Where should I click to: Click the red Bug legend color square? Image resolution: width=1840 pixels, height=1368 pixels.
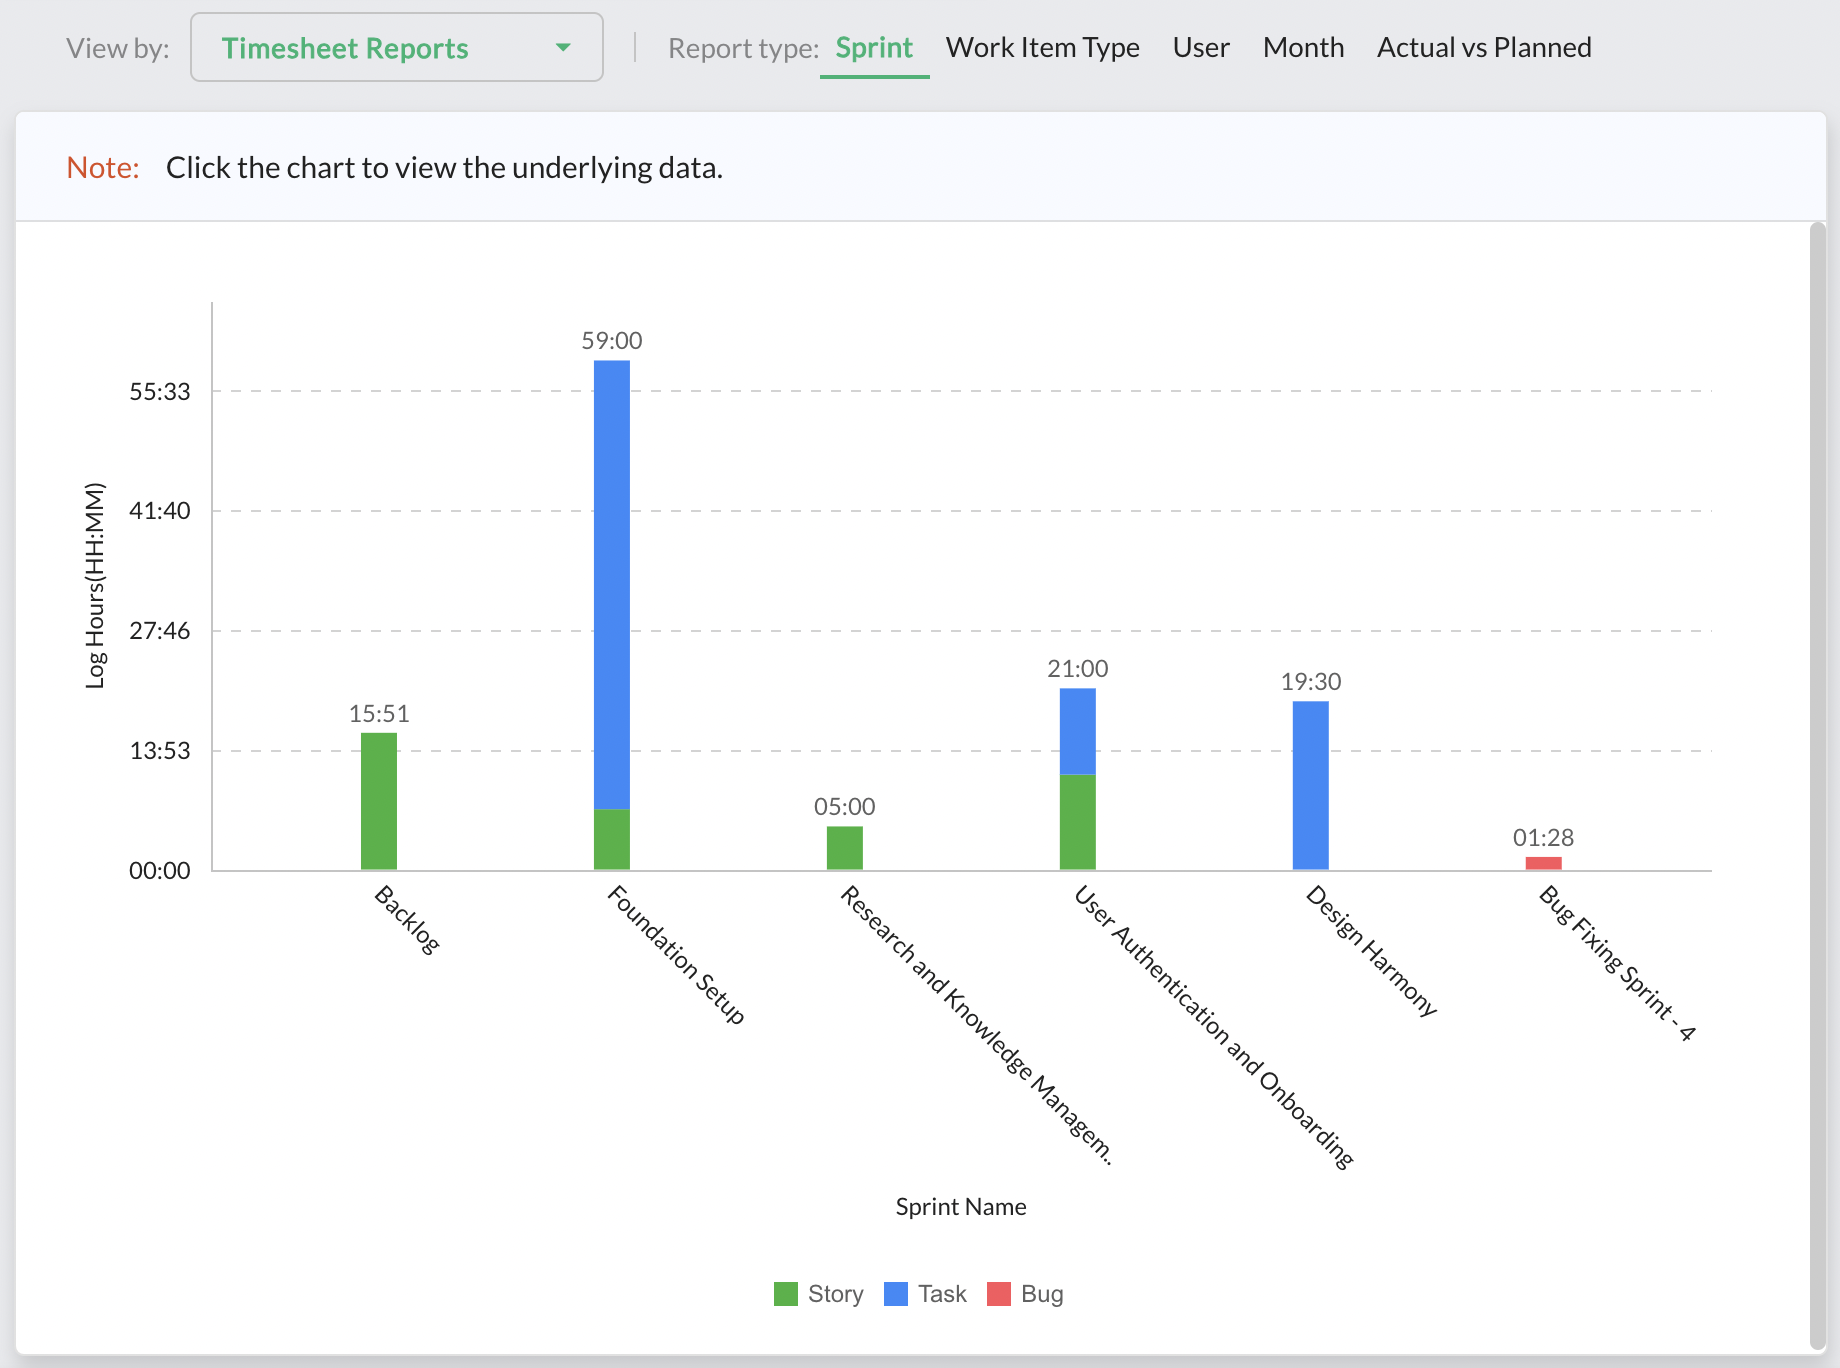click(999, 1294)
